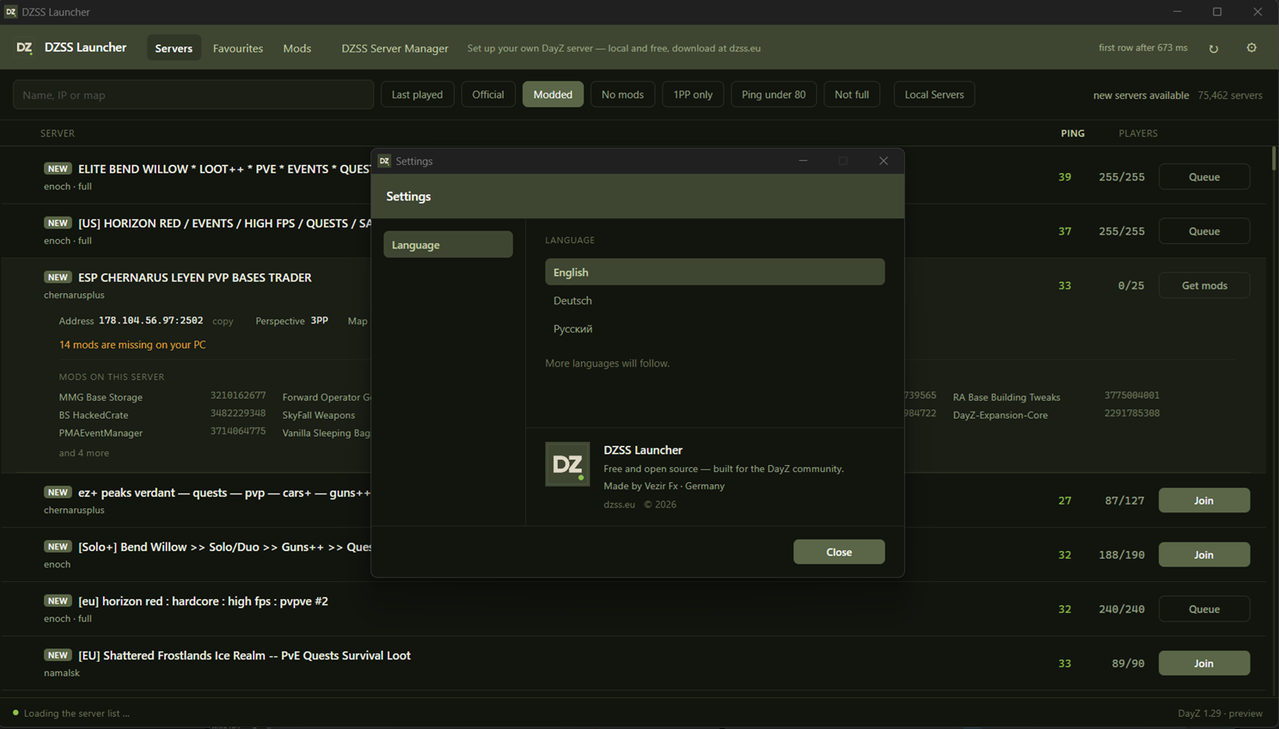Maximize the DZSS Launcher main window
This screenshot has width=1279, height=729.
pos(1217,12)
